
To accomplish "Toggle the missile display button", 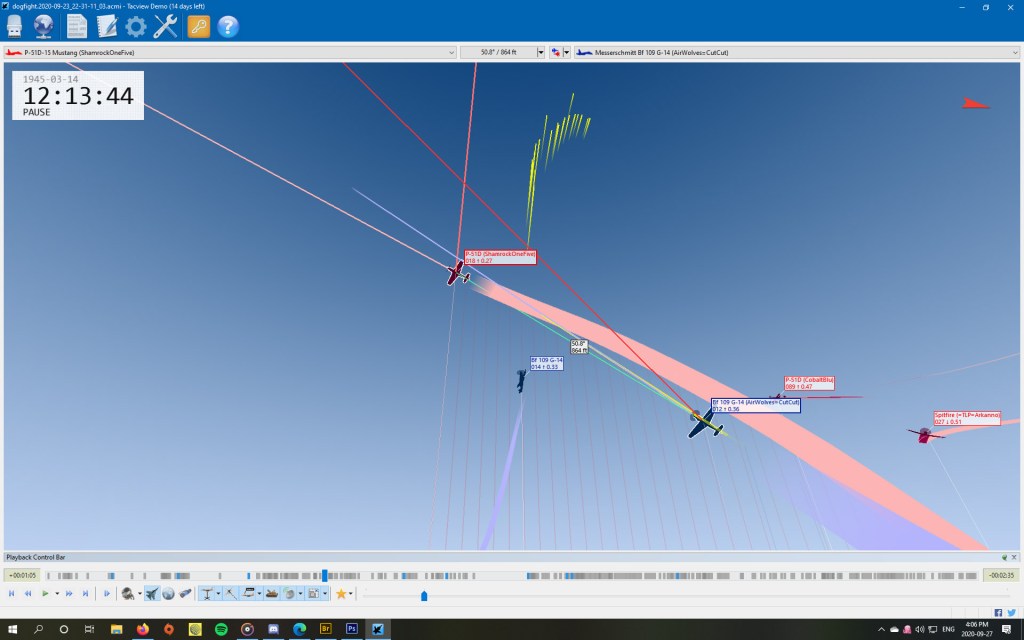I will (x=185, y=593).
